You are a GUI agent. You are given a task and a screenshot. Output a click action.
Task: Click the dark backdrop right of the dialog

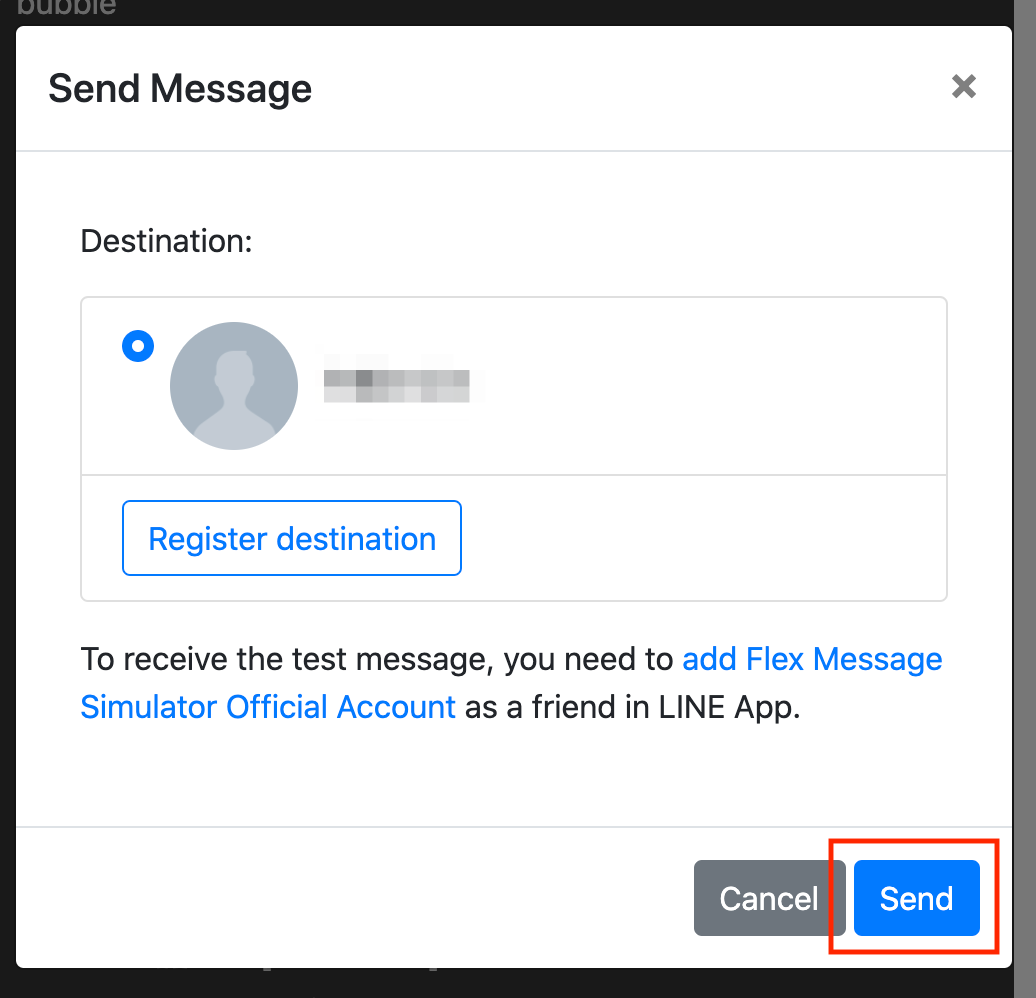tap(1025, 500)
